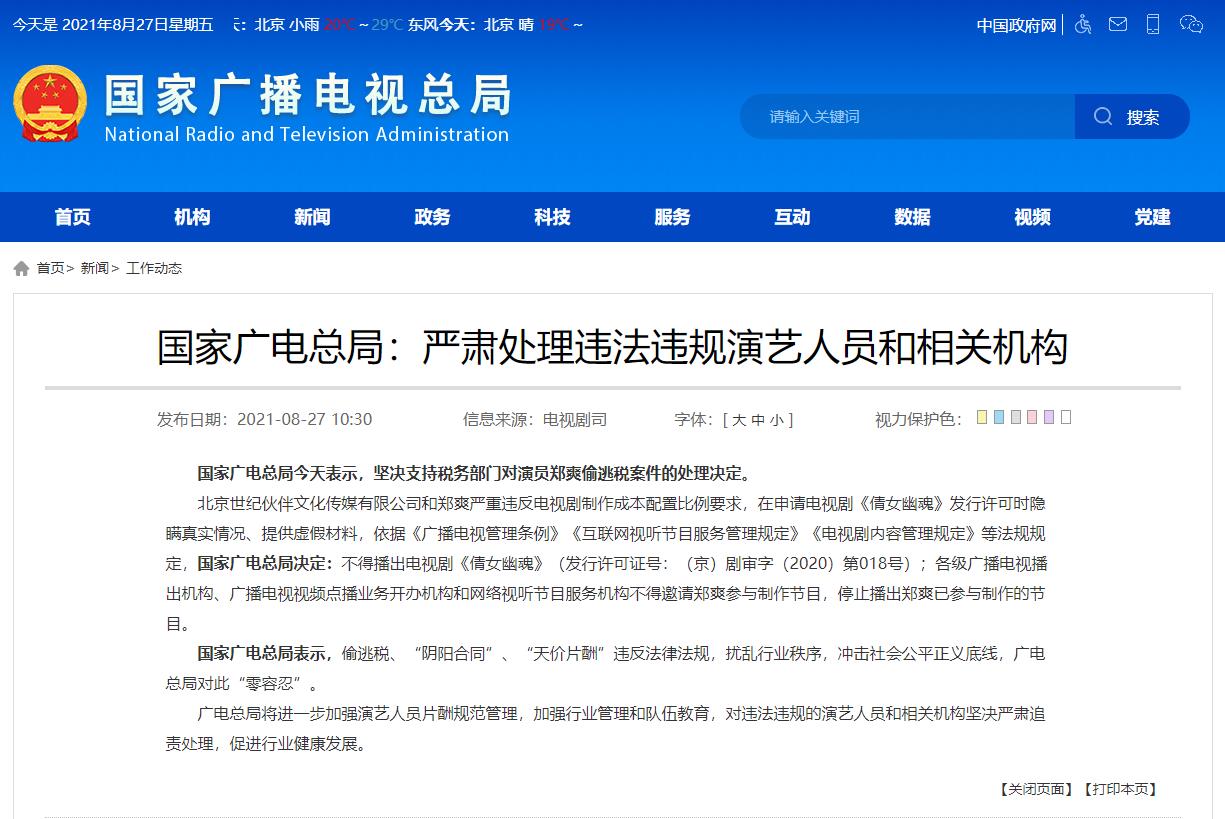Open the 服务 navigation menu item
Viewport: 1225px width, 819px height.
tap(672, 217)
